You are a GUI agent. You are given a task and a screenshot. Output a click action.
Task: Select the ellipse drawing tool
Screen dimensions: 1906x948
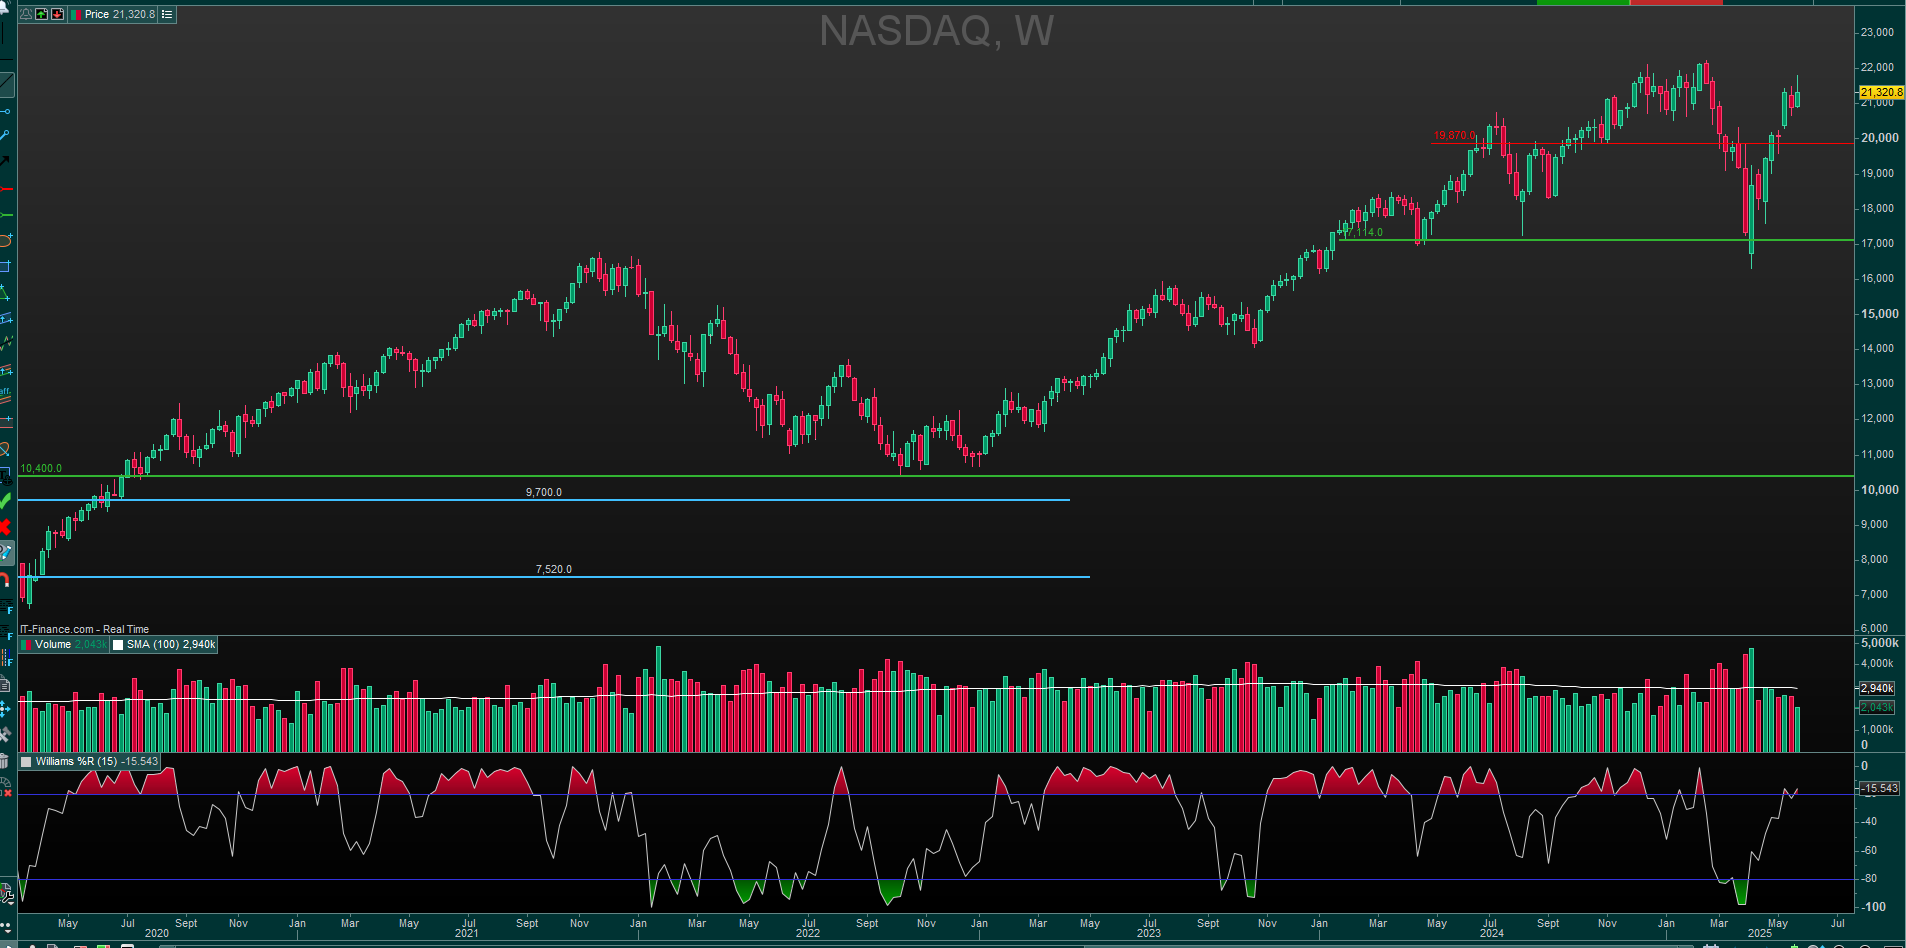pos(6,240)
